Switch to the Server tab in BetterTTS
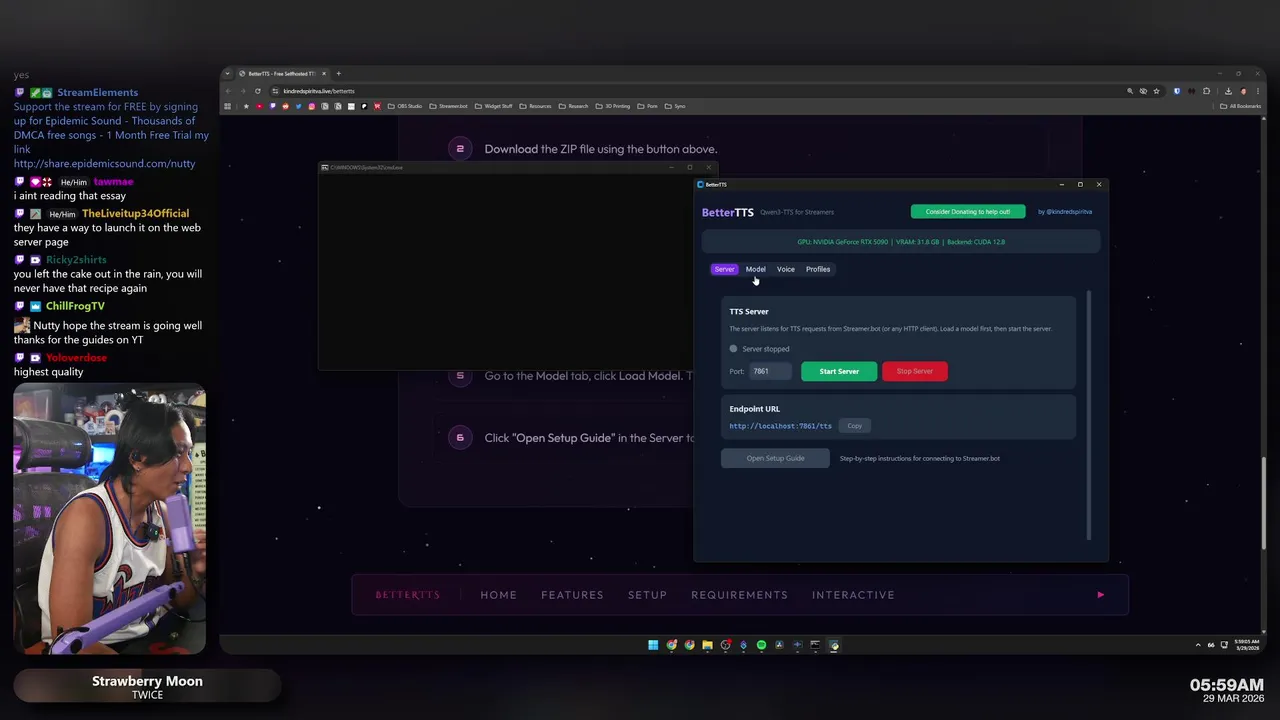 724,269
